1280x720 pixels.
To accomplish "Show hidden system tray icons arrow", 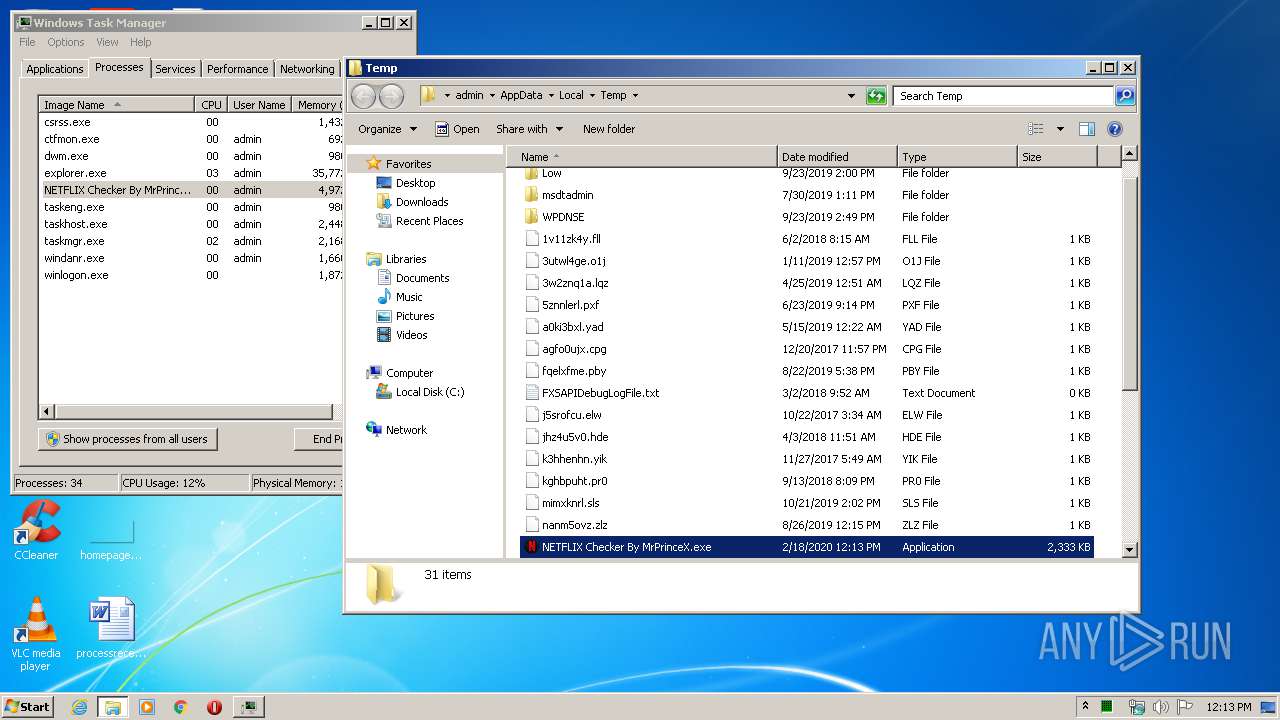I will (x=1085, y=706).
